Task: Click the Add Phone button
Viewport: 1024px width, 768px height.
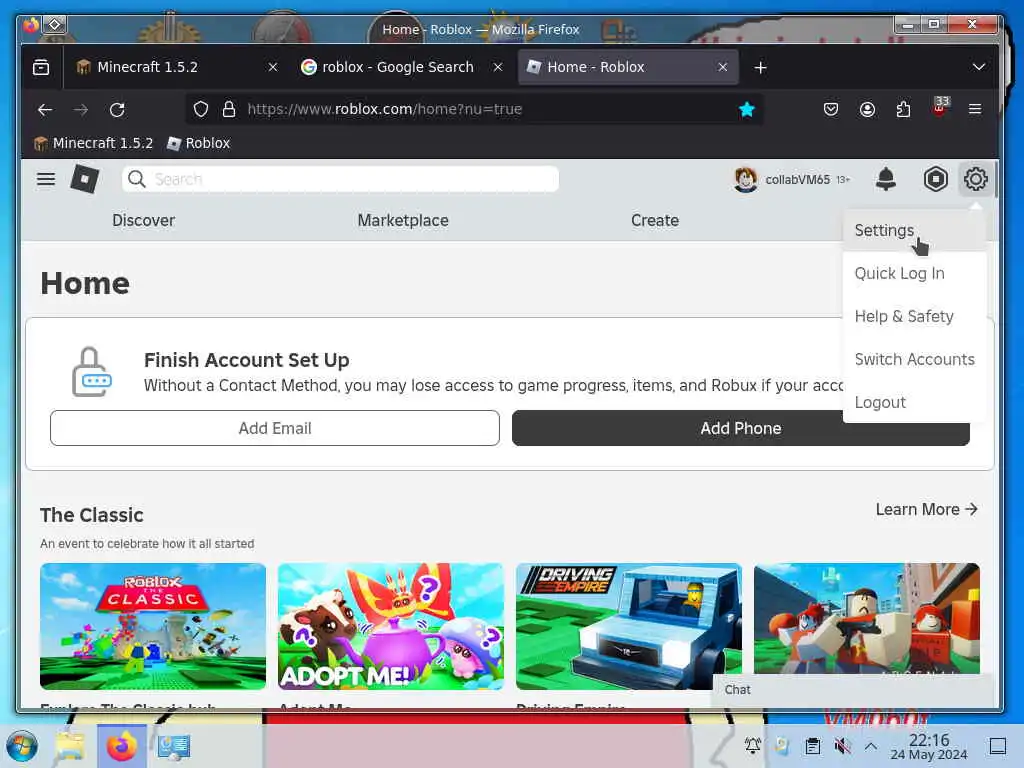Action: [x=741, y=428]
